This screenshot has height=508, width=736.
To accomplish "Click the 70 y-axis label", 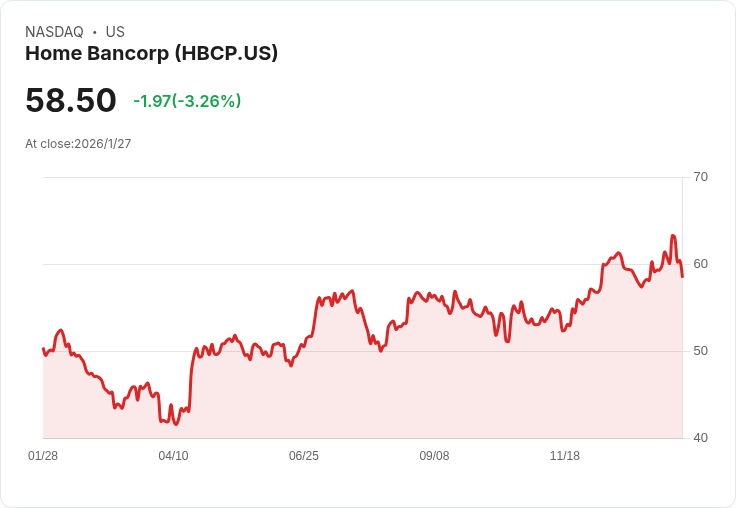I will click(x=700, y=177).
